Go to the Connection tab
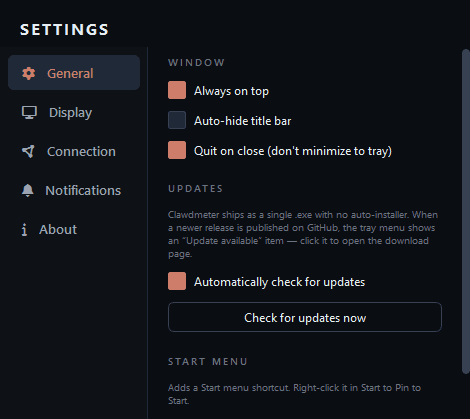Viewport: 470px width, 419px height. coord(74,152)
